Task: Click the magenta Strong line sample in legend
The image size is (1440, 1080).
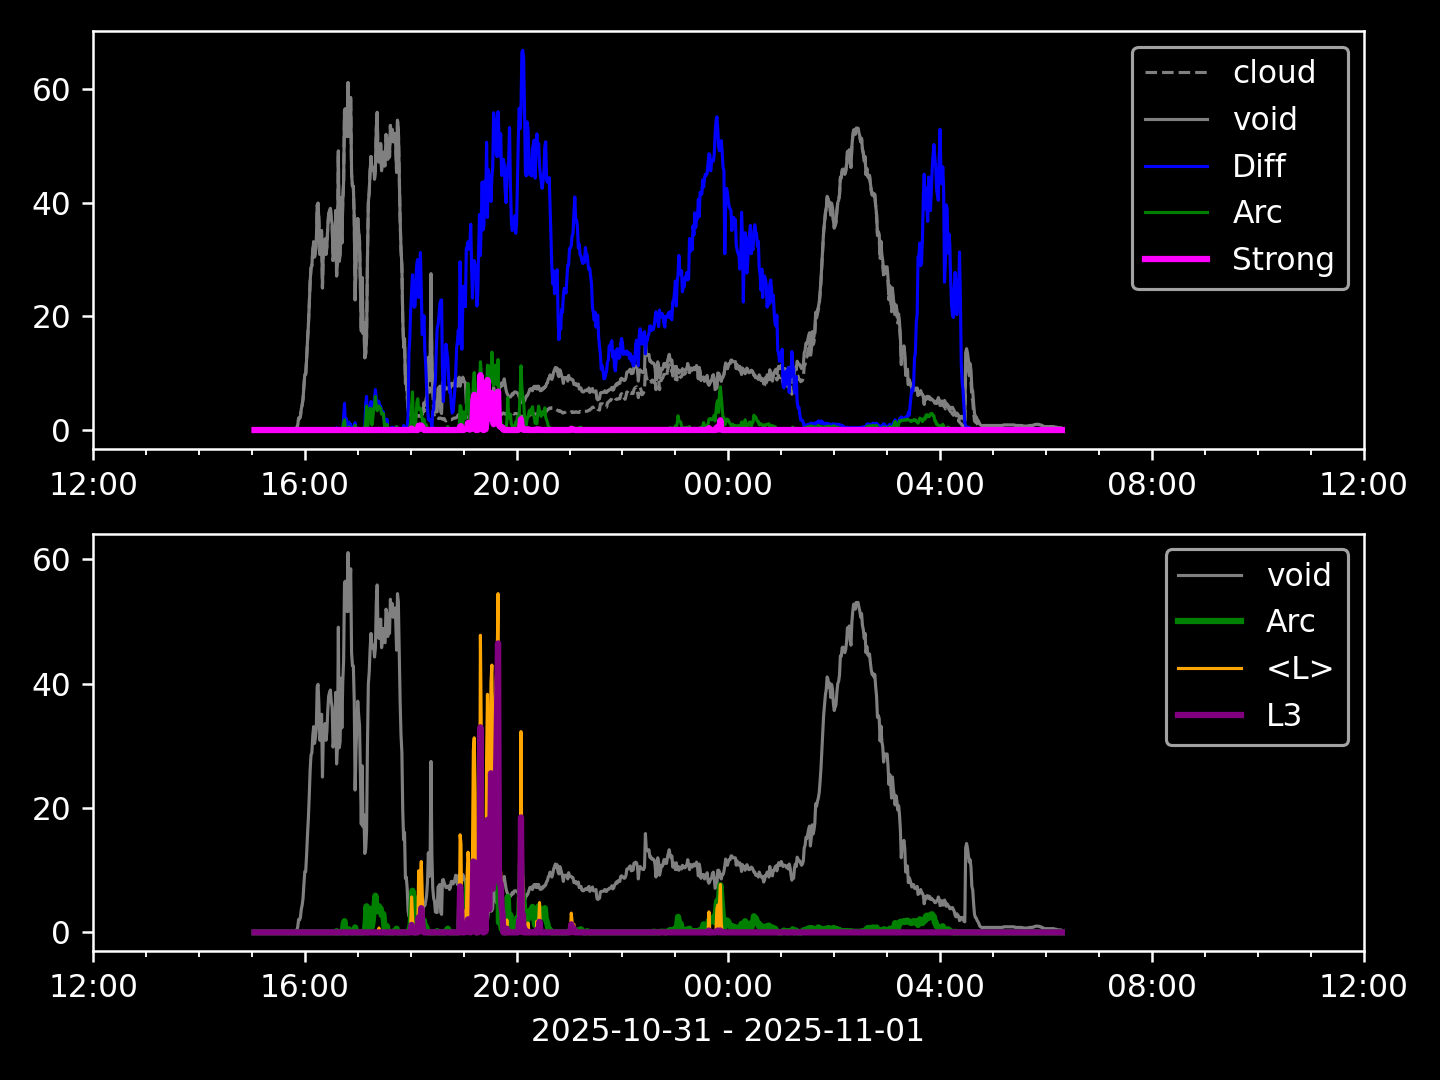Action: coord(1176,259)
